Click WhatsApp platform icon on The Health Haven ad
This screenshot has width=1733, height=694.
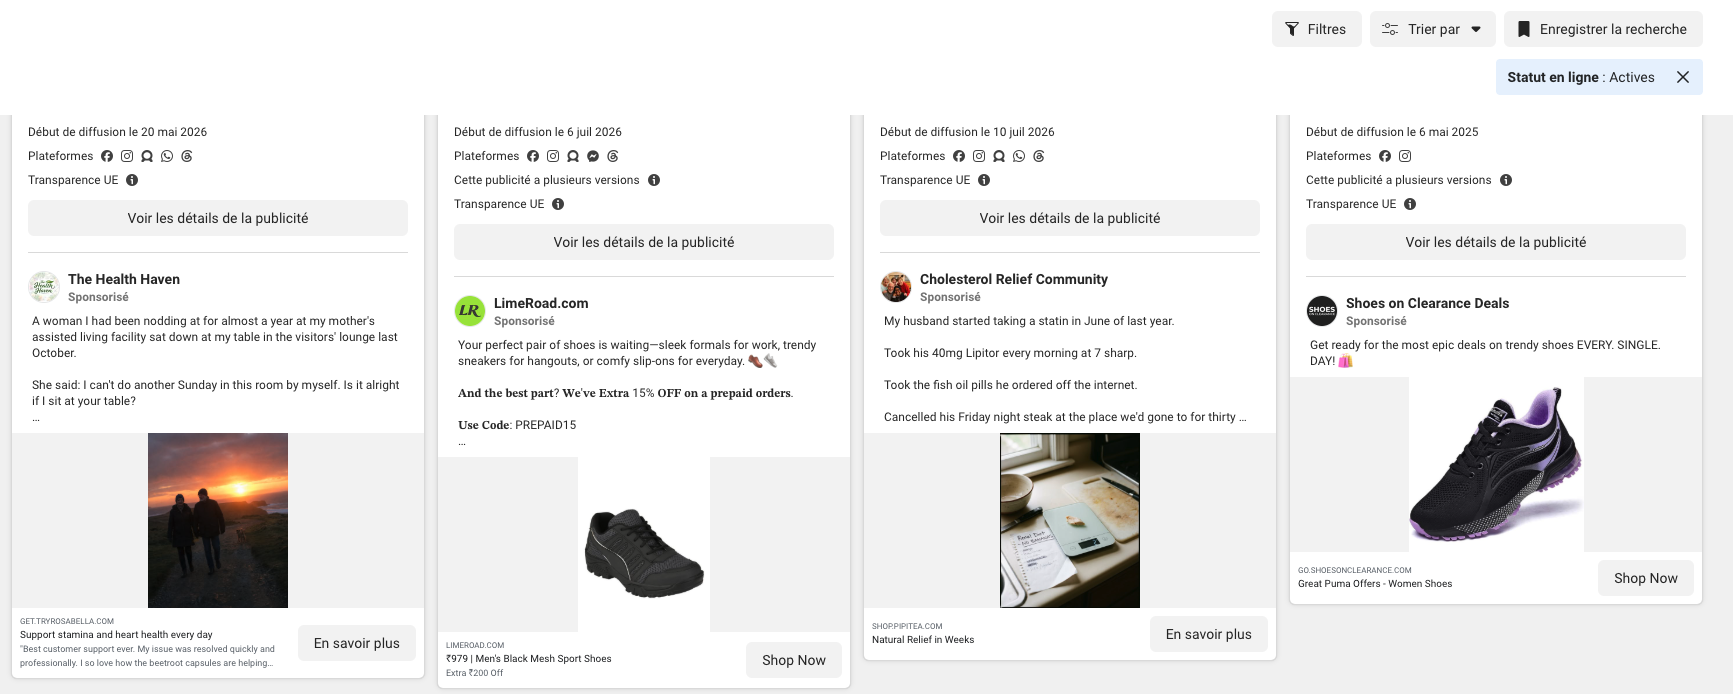click(167, 156)
